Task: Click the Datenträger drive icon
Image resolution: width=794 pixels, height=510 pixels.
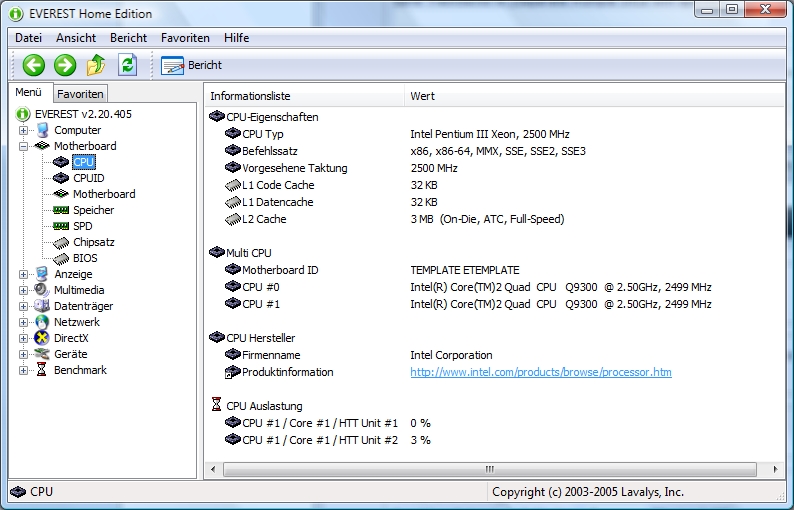Action: pyautogui.click(x=42, y=306)
